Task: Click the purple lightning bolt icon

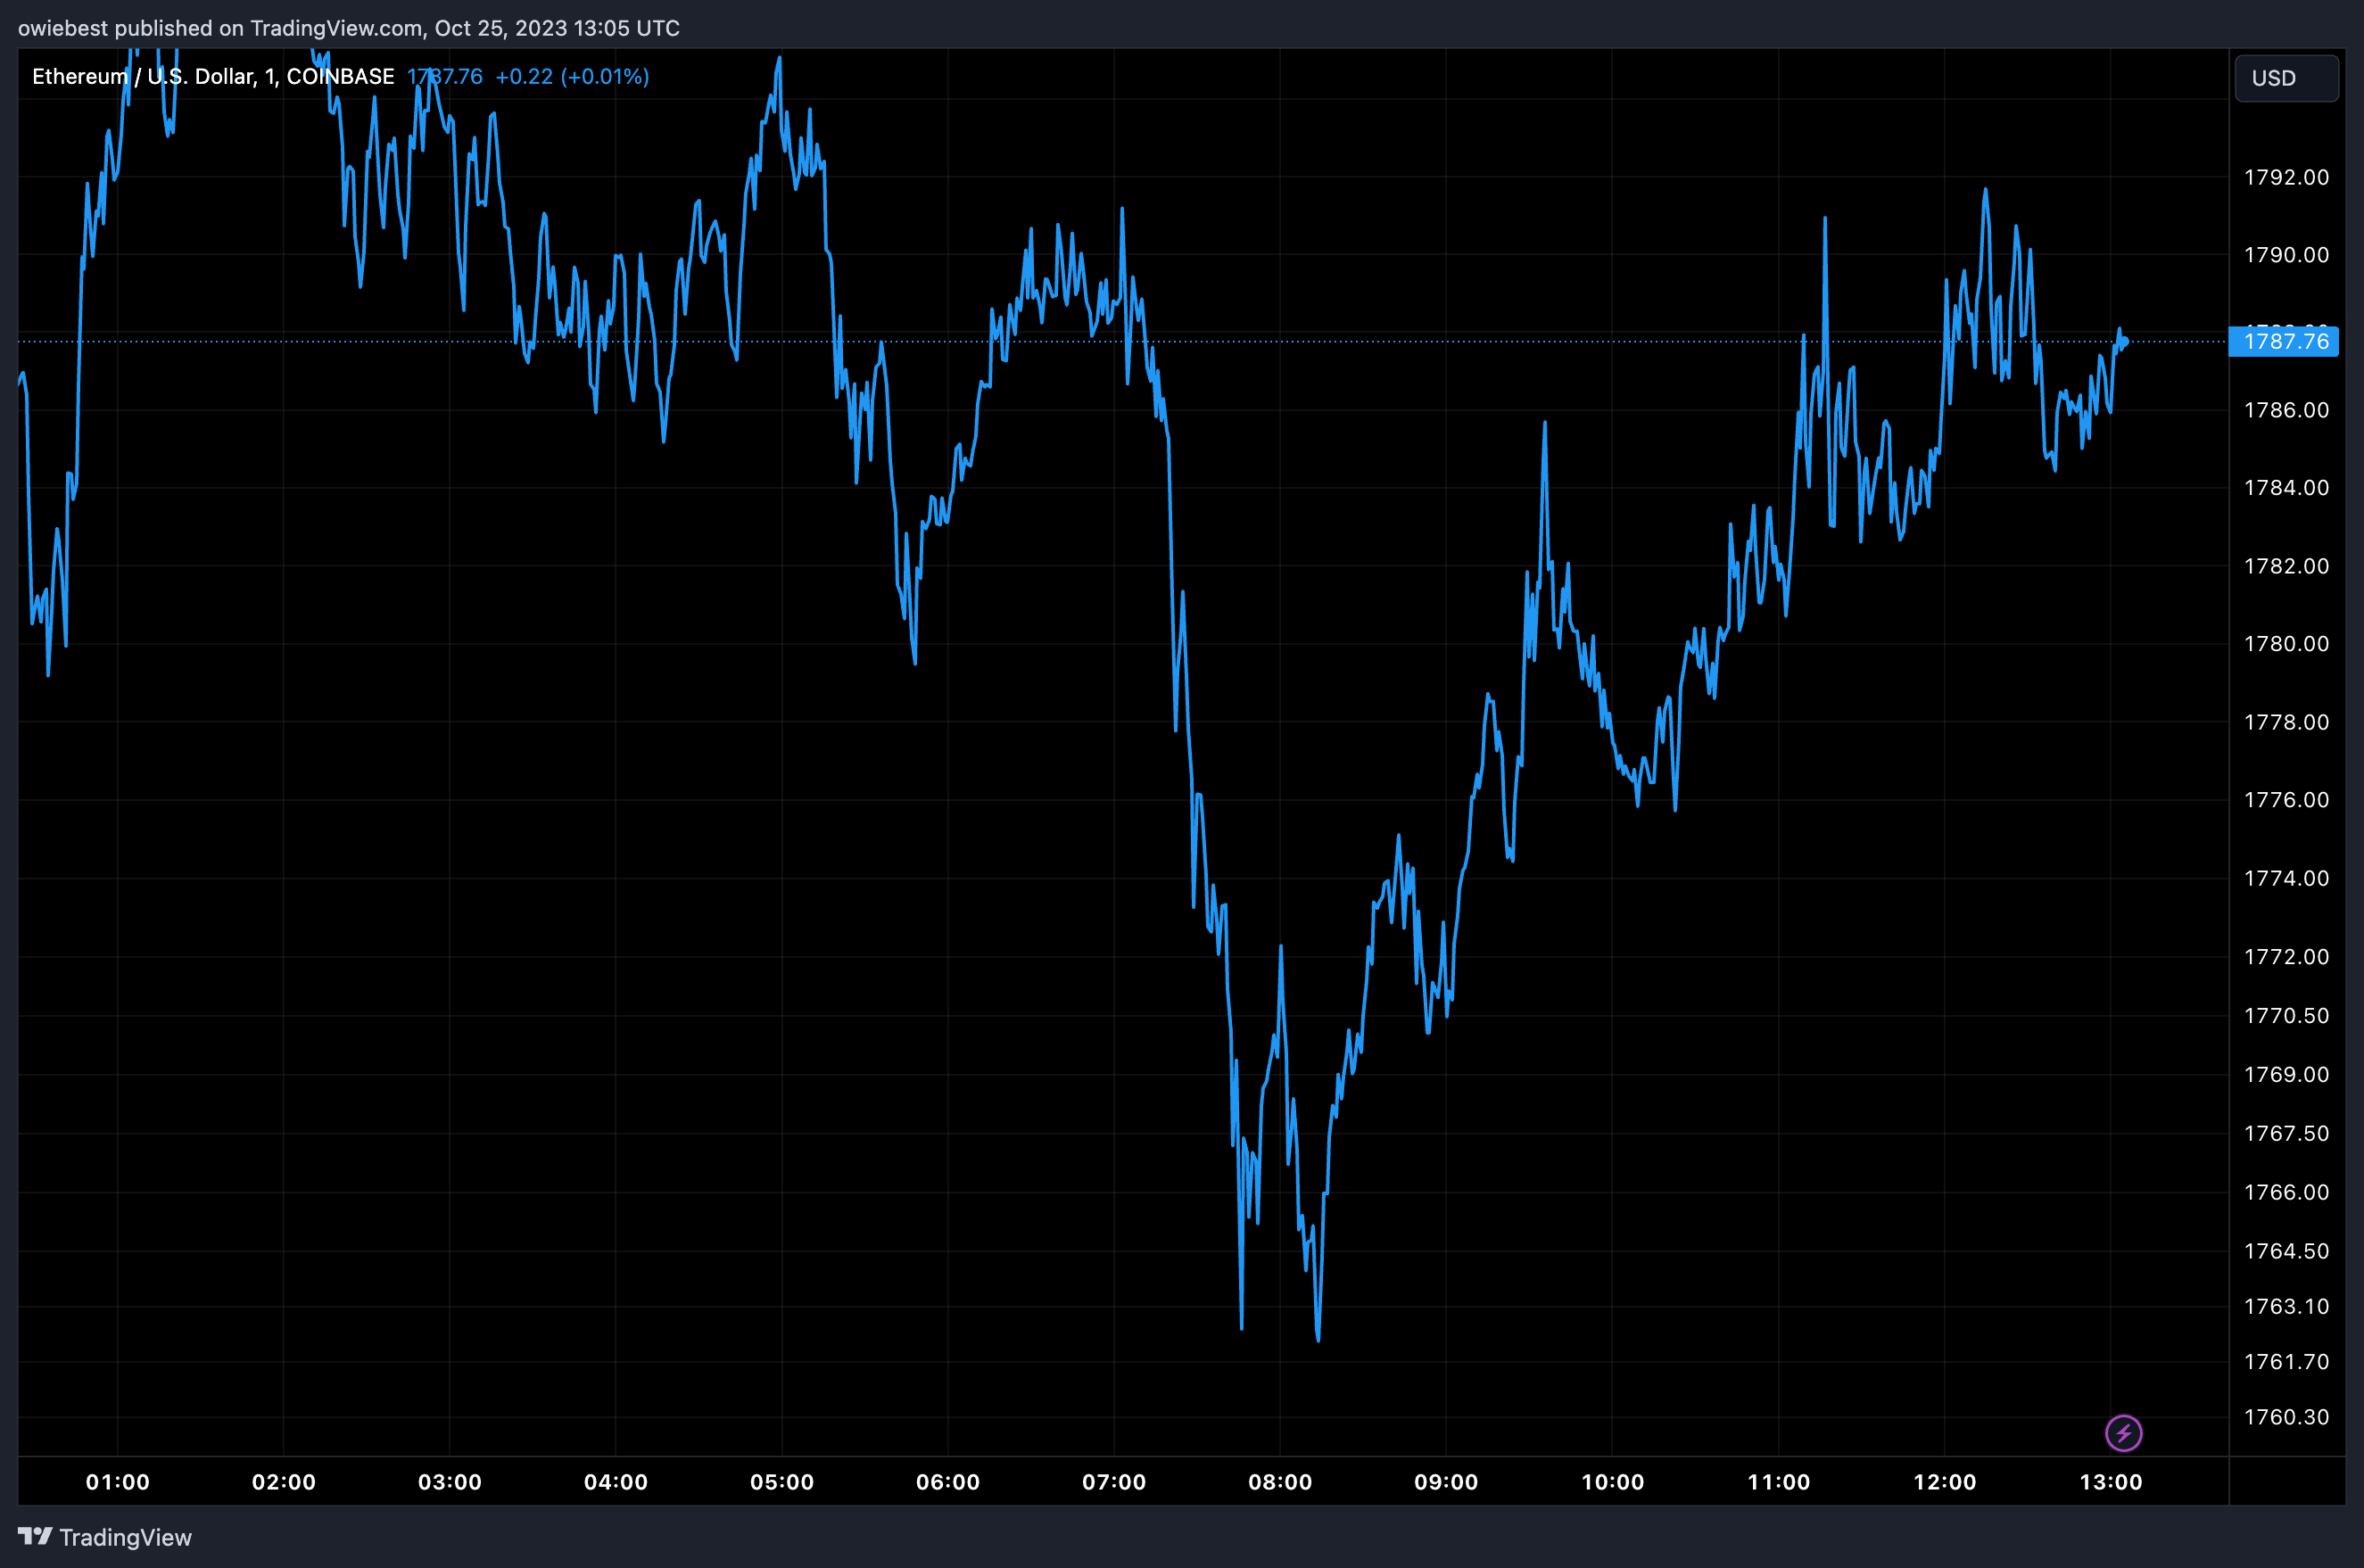Action: tap(2123, 1433)
